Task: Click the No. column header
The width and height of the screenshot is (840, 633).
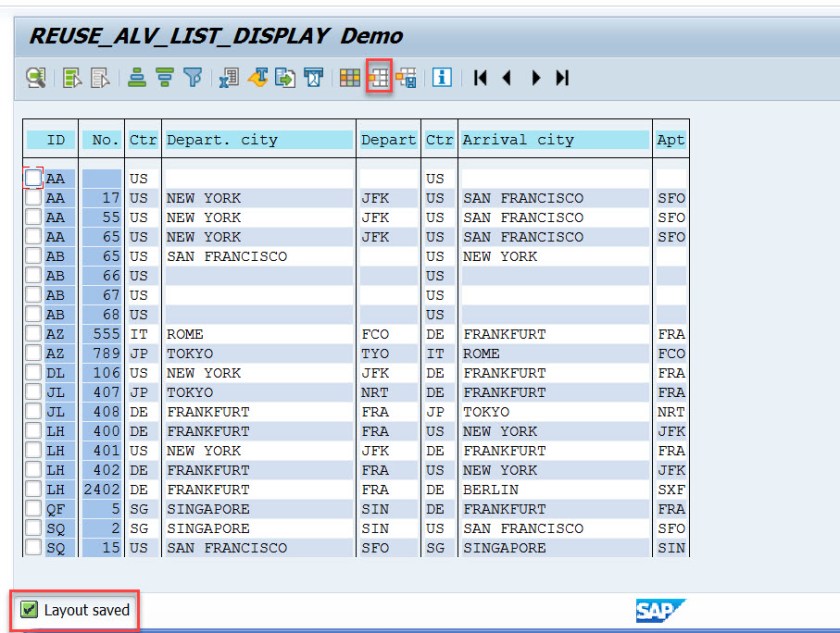Action: [x=102, y=140]
